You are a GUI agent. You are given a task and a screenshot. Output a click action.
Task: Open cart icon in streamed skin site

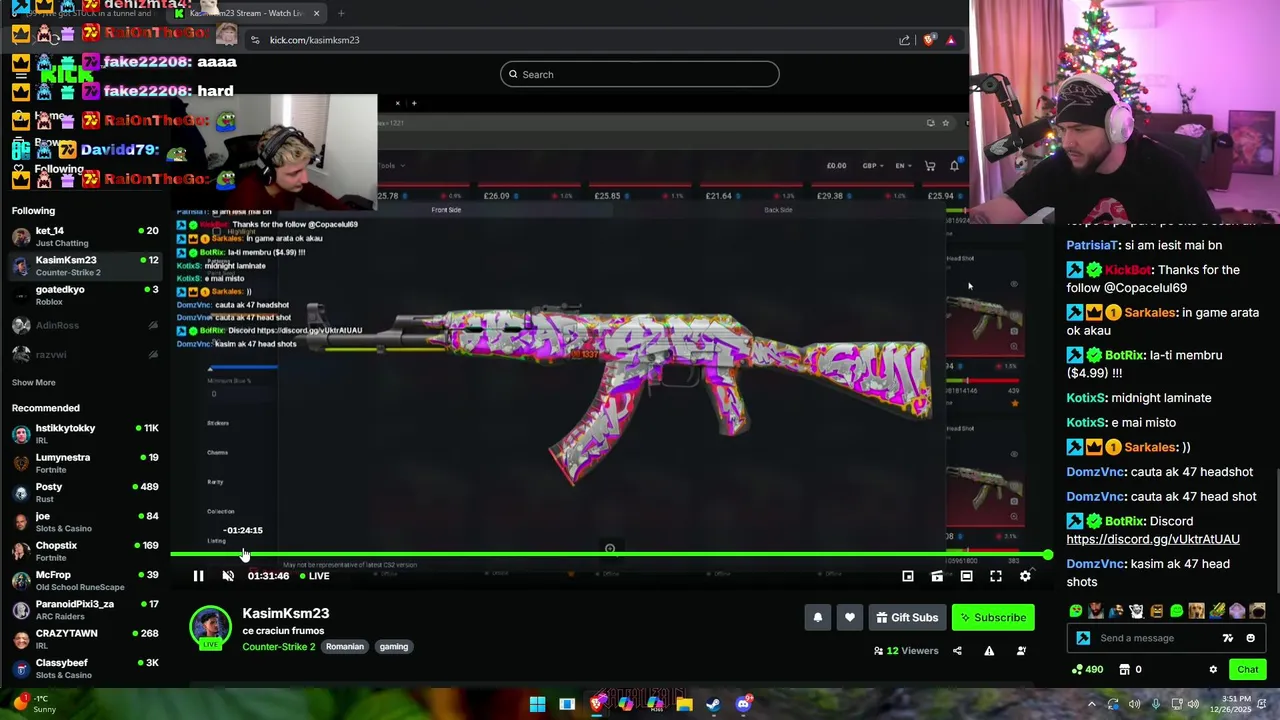[x=930, y=166]
